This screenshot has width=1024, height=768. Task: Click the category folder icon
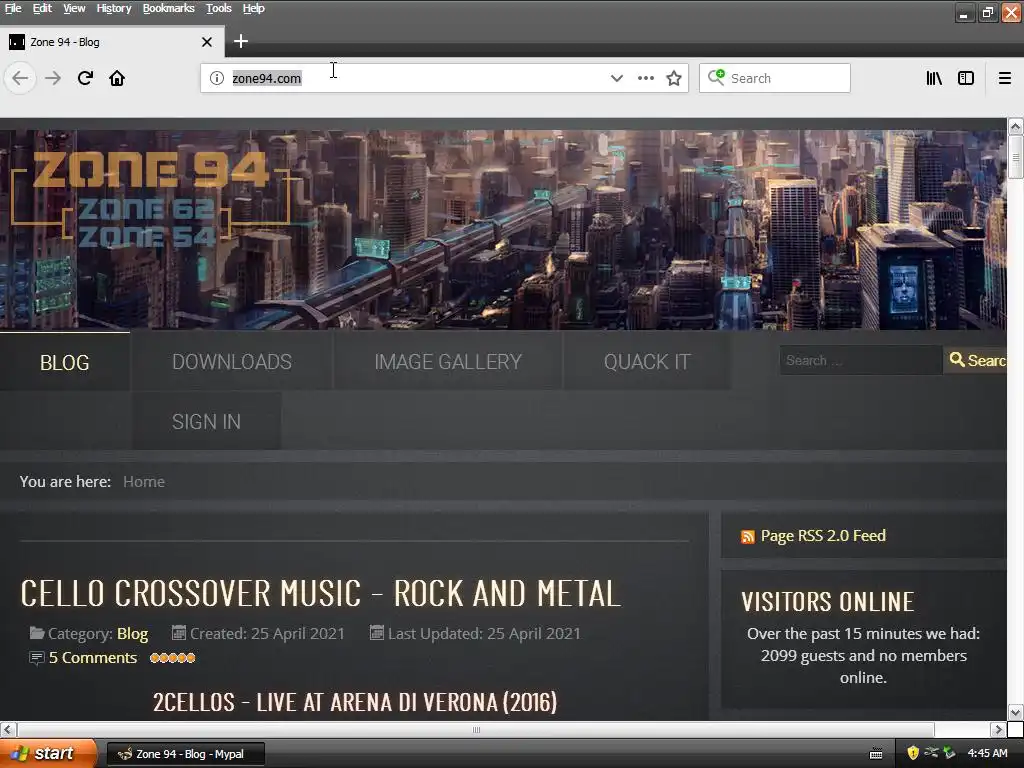coord(37,633)
